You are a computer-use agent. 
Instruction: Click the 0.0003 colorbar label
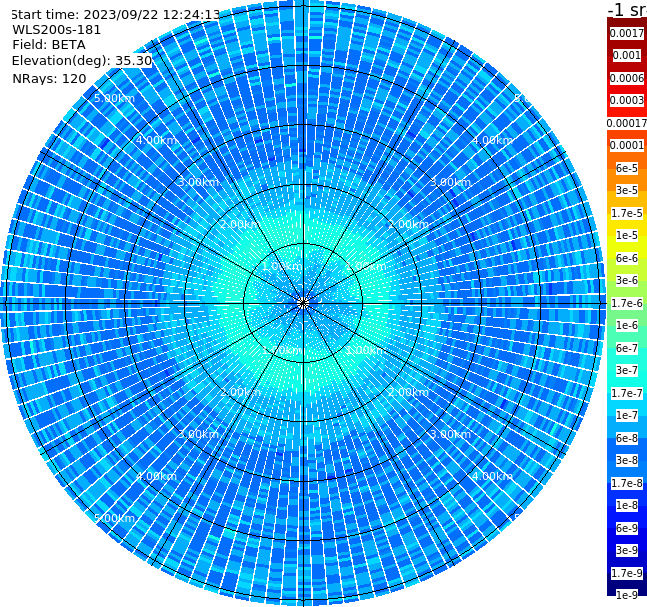click(627, 100)
